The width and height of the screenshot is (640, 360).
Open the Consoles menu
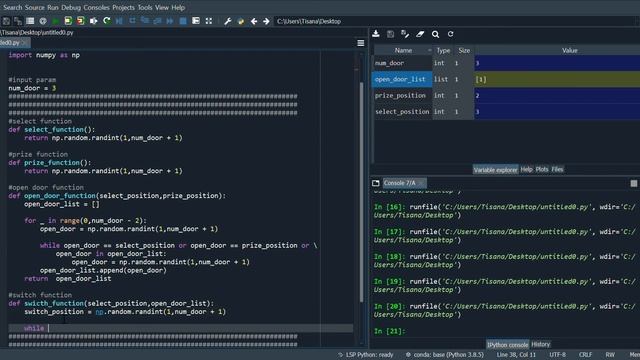click(96, 7)
